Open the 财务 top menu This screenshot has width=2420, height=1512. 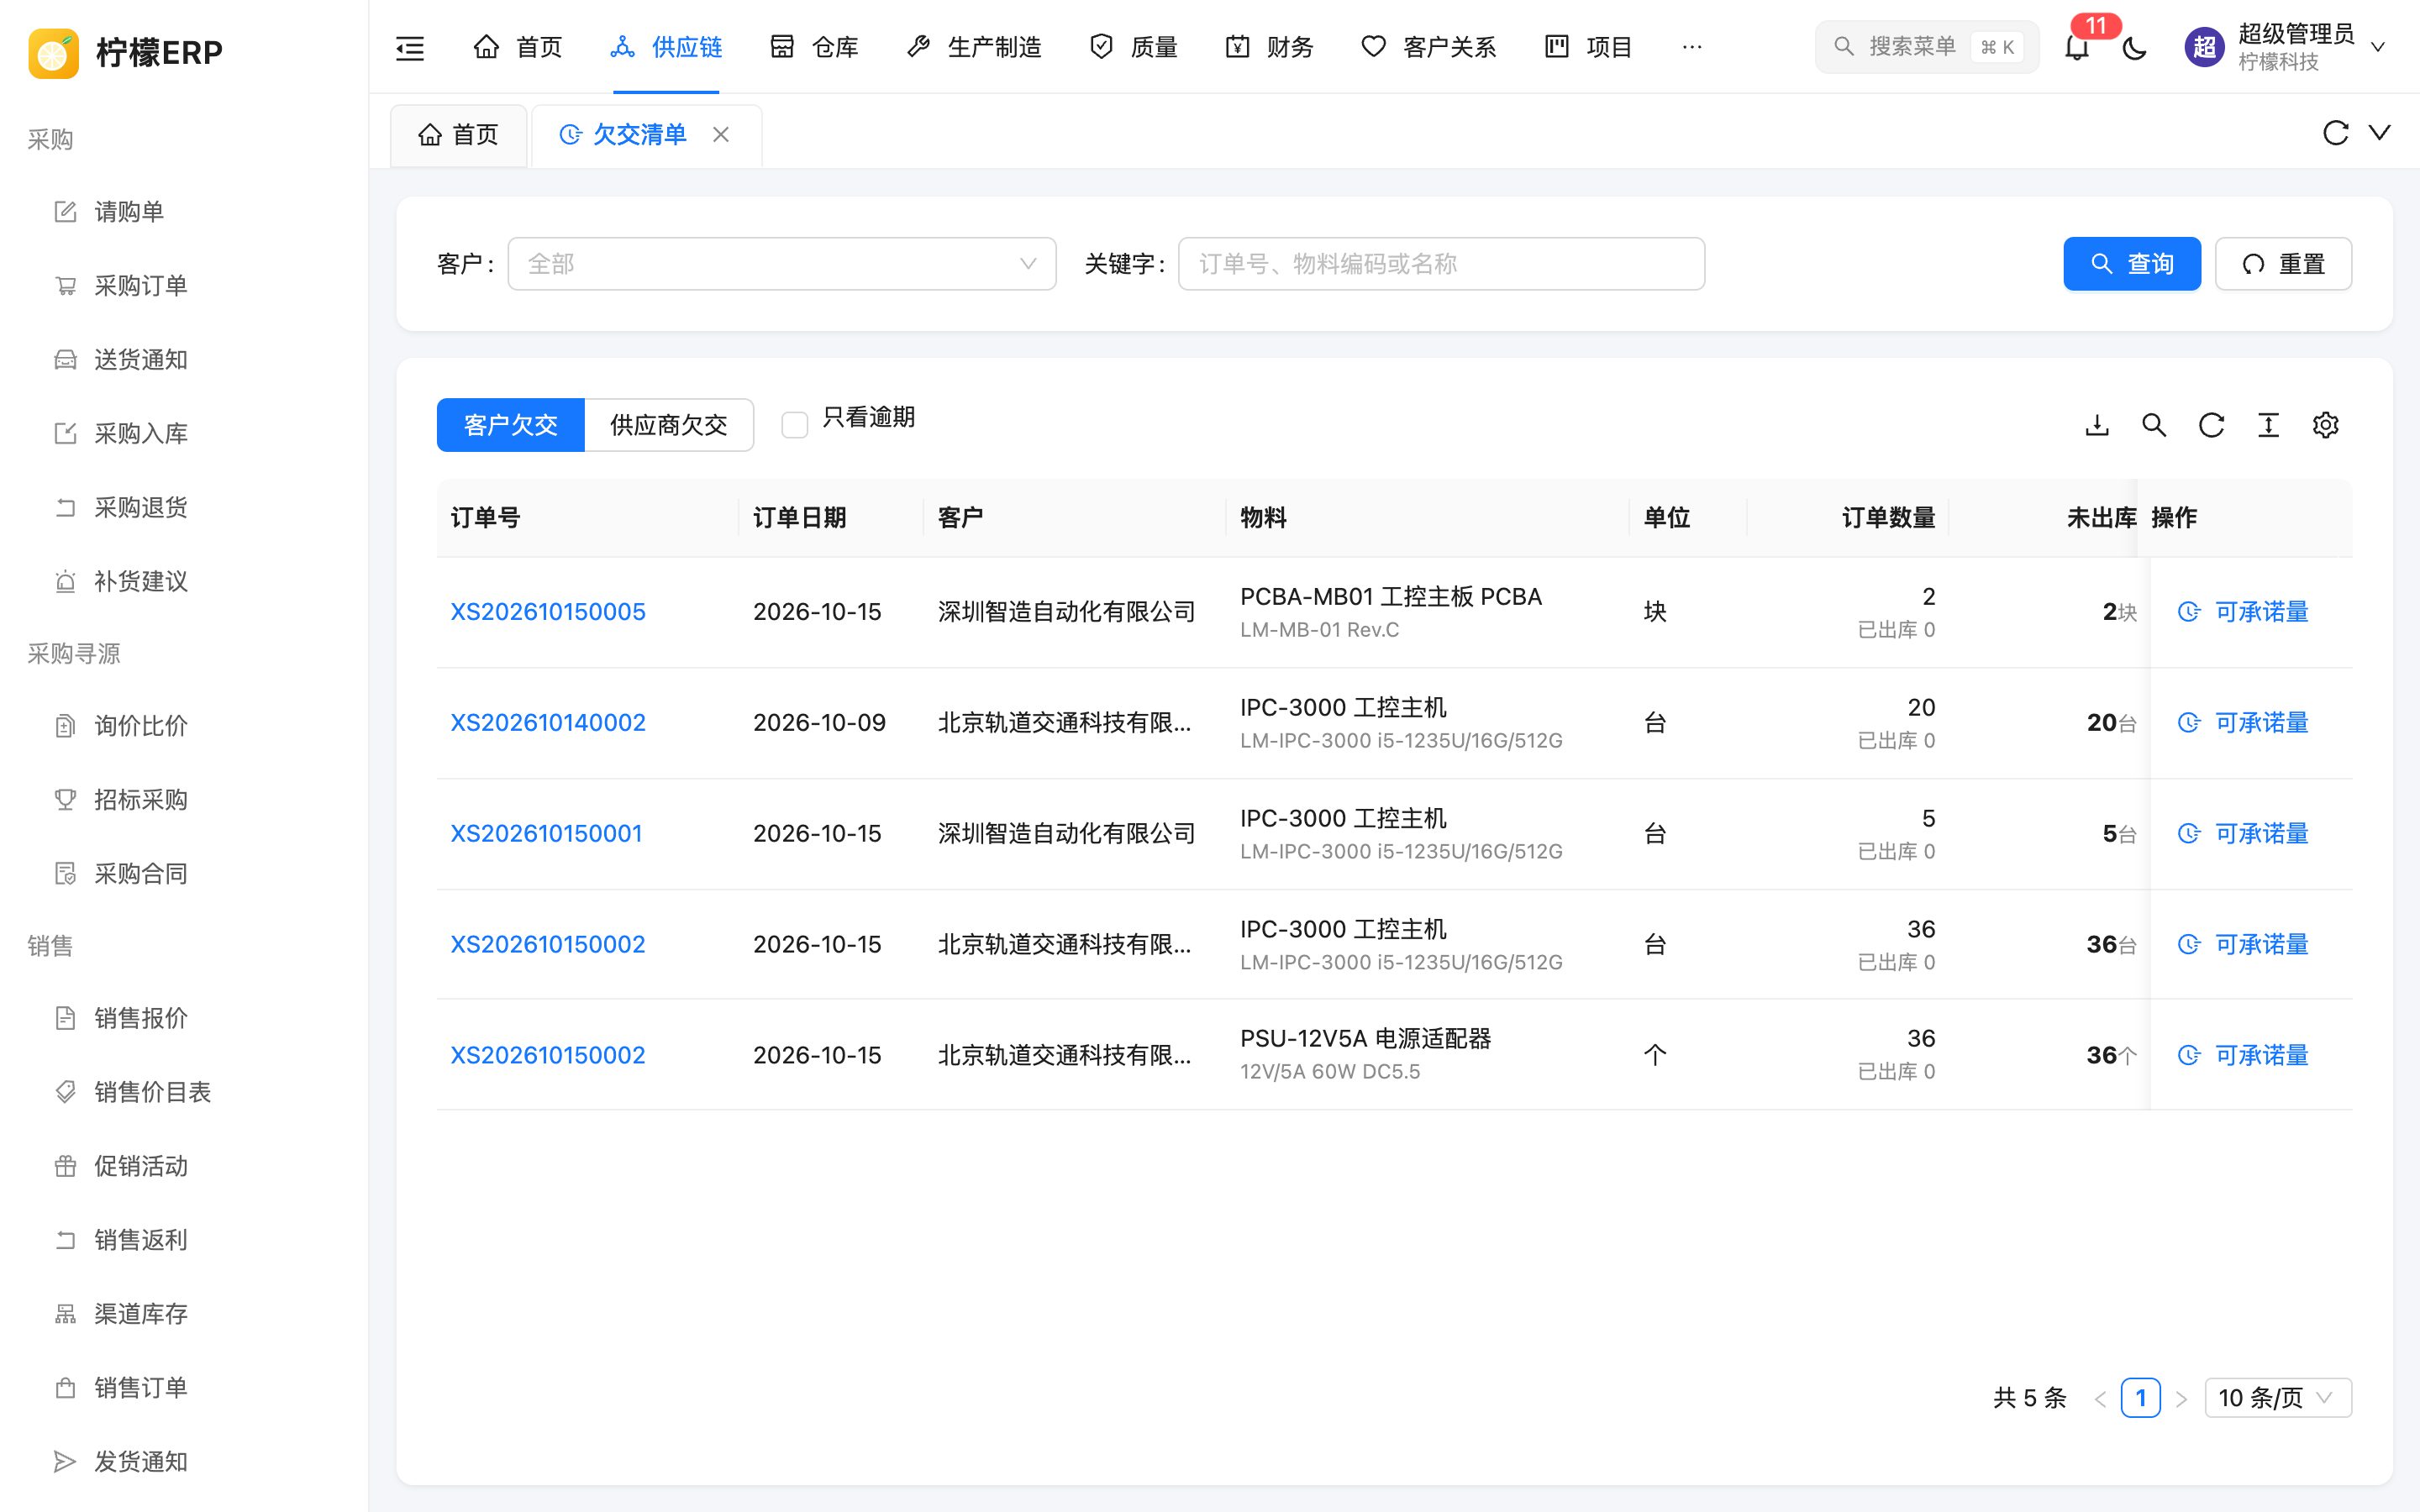click(x=1269, y=47)
